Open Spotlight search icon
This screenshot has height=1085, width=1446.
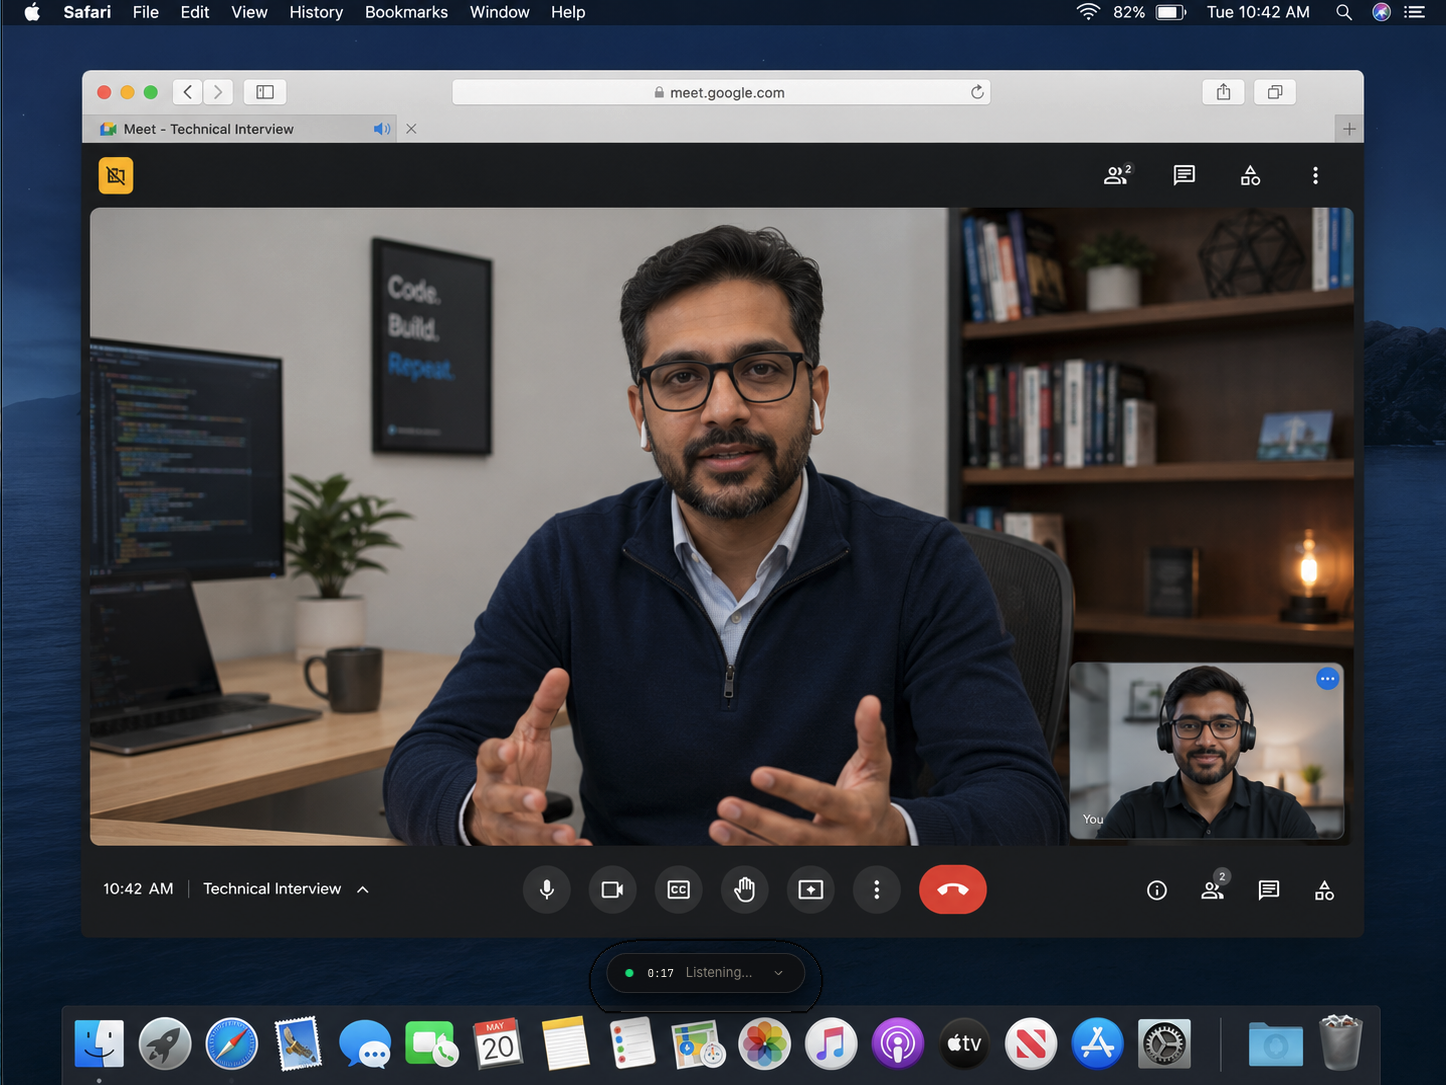click(x=1344, y=12)
